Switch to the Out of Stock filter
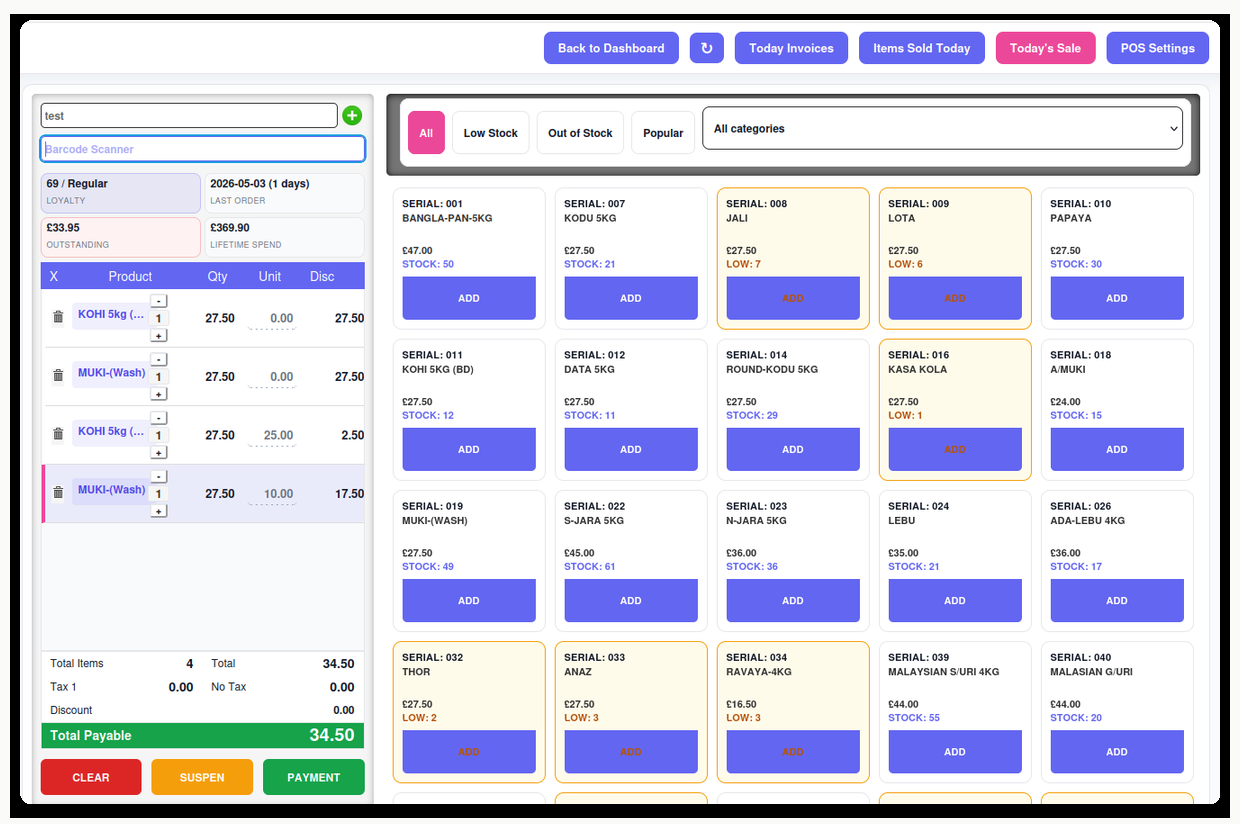The height and width of the screenshot is (824, 1240). 580,133
